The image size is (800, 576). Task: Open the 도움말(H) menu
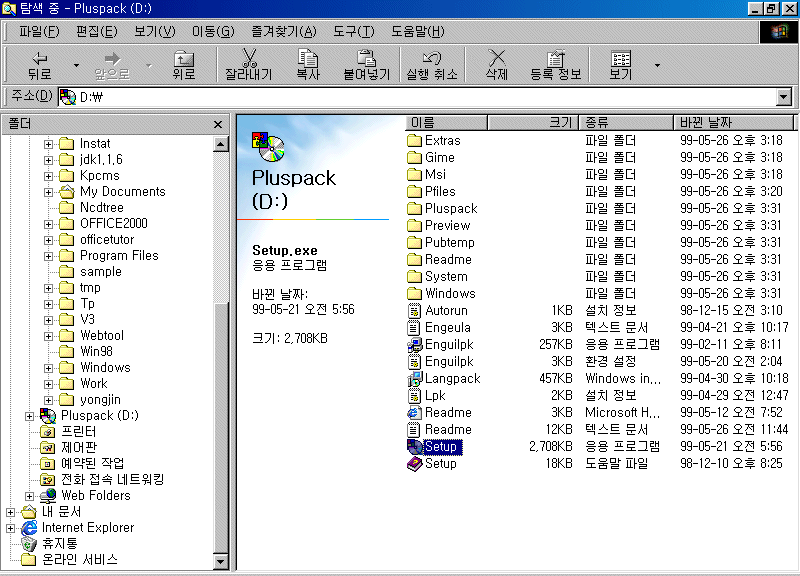(417, 32)
